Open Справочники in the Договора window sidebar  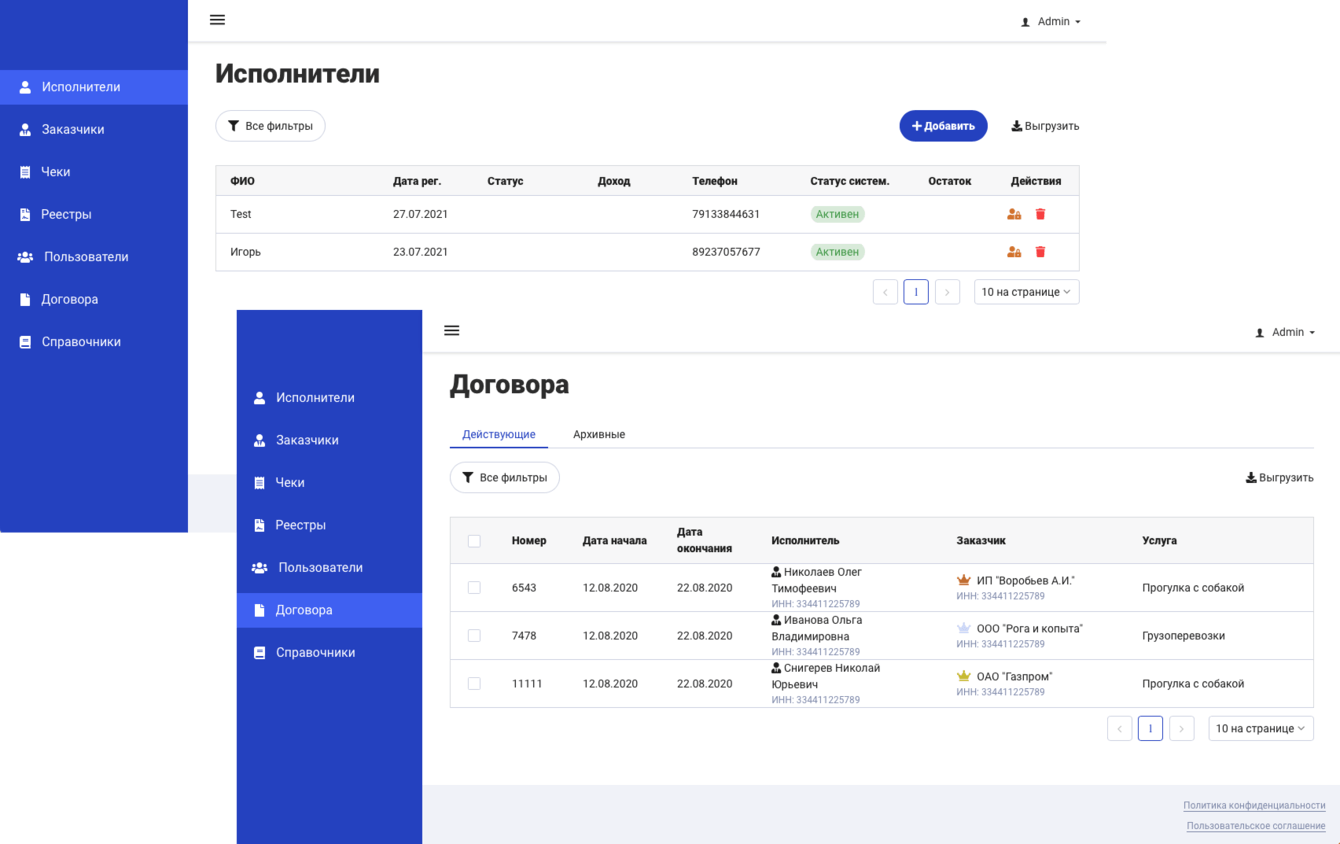pos(329,653)
